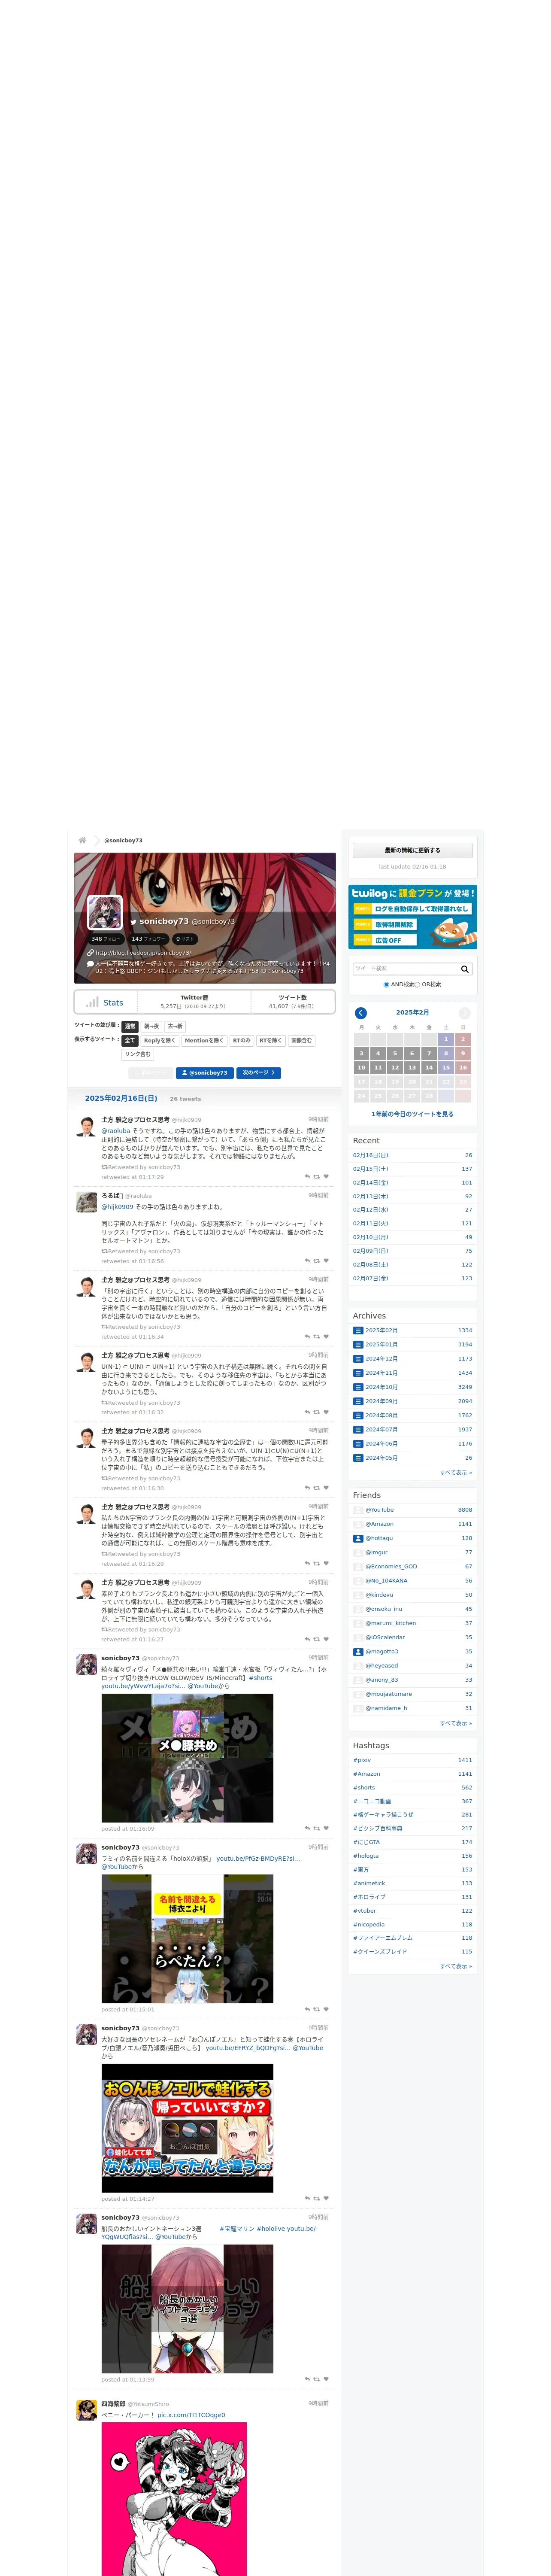551x2576 pixels.
Task: Click the twilog 課金プラン banner ad
Action: click(x=412, y=917)
